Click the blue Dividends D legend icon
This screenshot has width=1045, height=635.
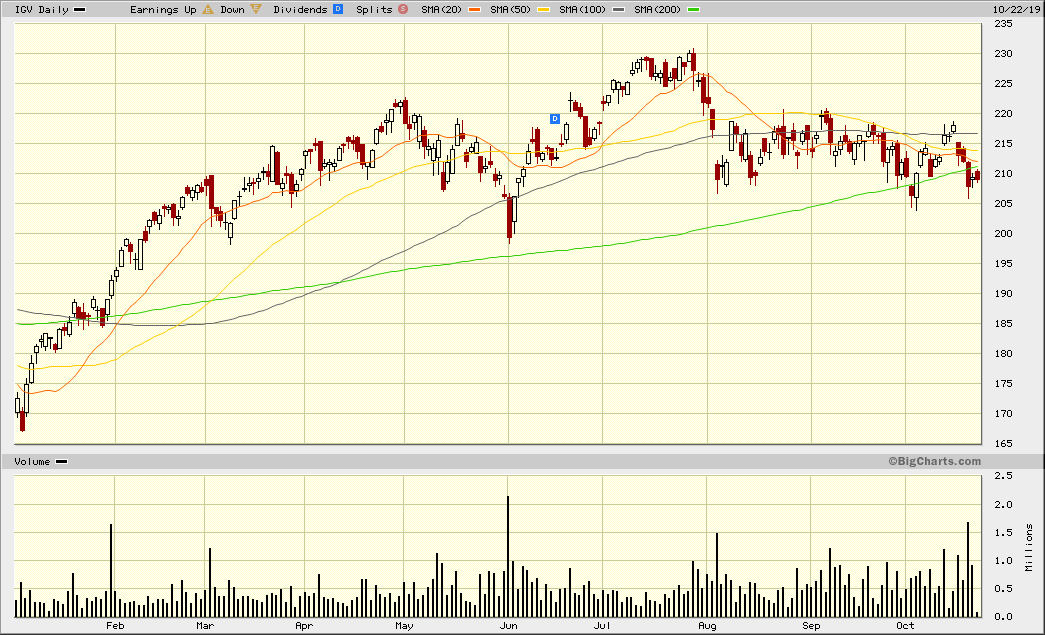337,9
